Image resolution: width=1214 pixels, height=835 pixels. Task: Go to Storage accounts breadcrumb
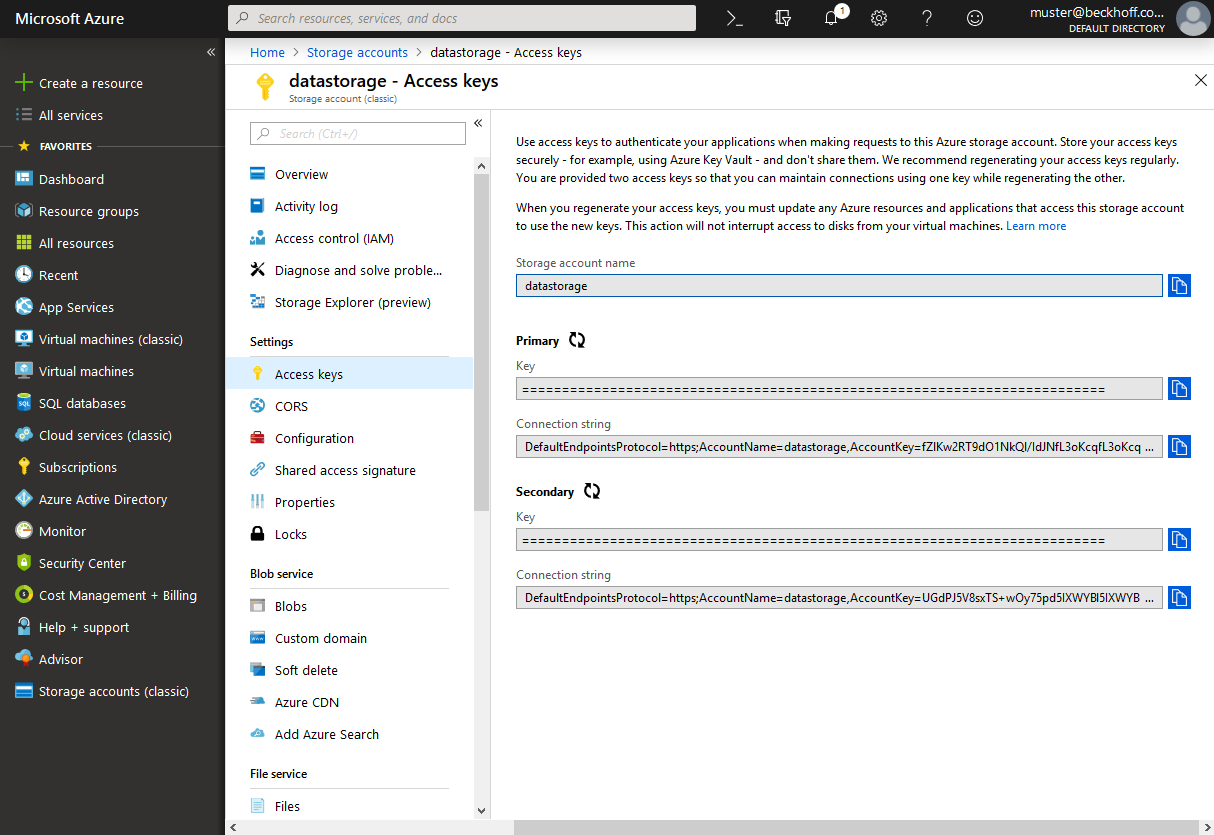[357, 52]
